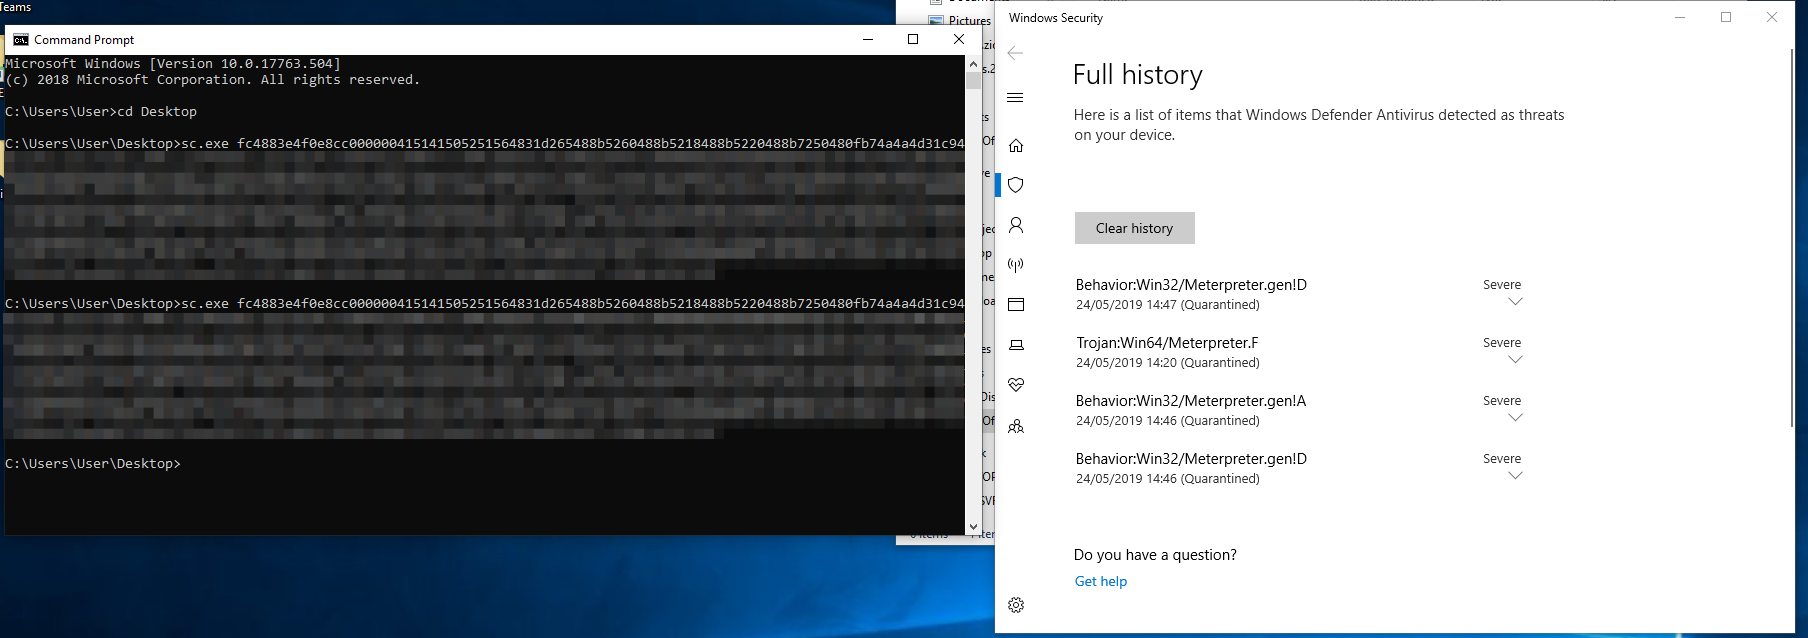Expand the 14:47 Meterpreter.gen!D threat entry

pyautogui.click(x=1515, y=302)
